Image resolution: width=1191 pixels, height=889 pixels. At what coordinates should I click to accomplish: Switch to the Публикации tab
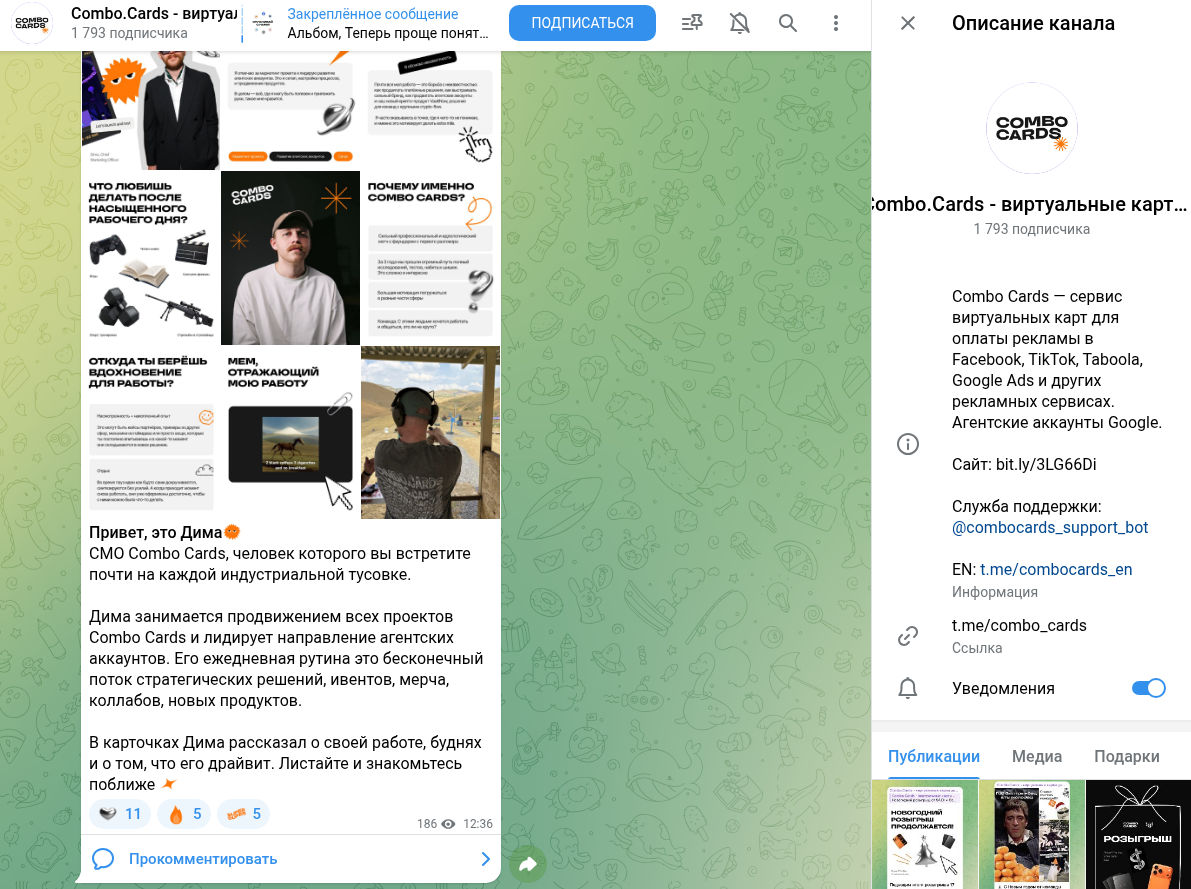pos(934,757)
